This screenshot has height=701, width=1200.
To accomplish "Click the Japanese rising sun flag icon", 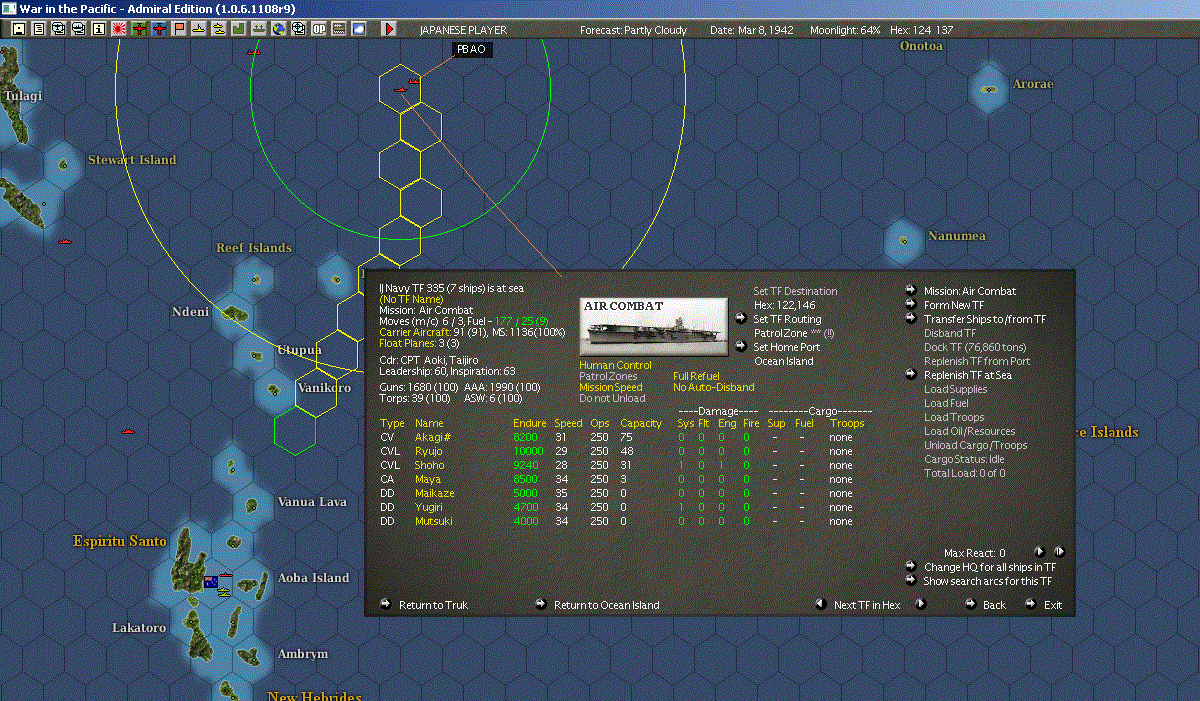I will (118, 29).
